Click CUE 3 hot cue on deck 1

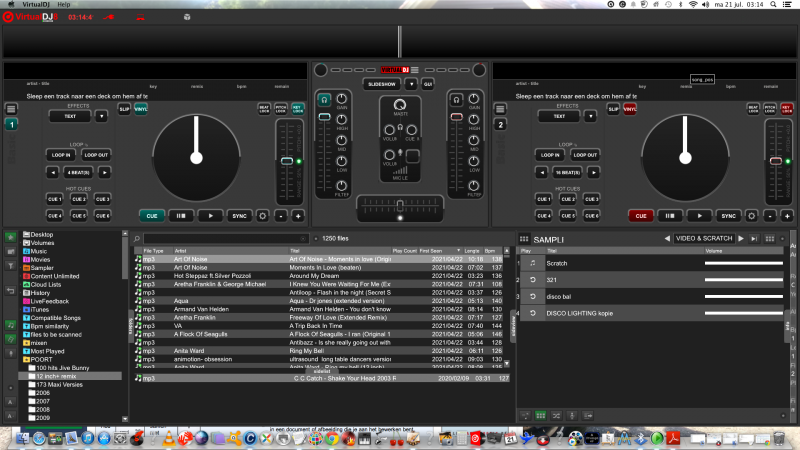[103, 199]
